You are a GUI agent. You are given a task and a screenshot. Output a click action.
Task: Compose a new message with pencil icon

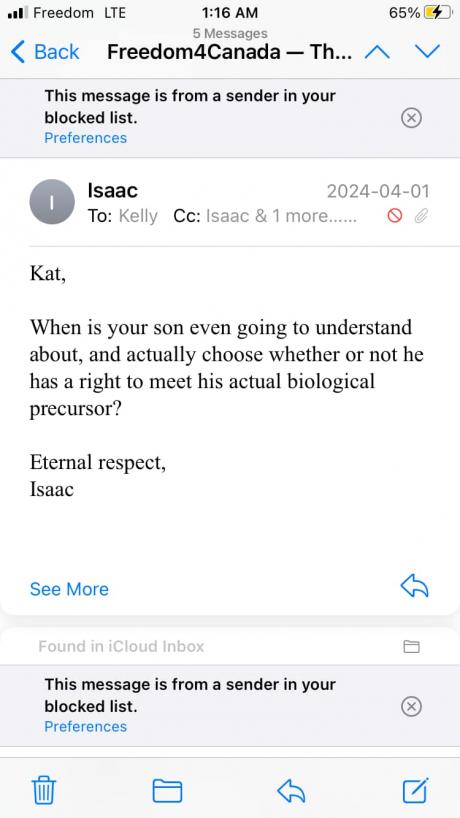[x=416, y=790]
